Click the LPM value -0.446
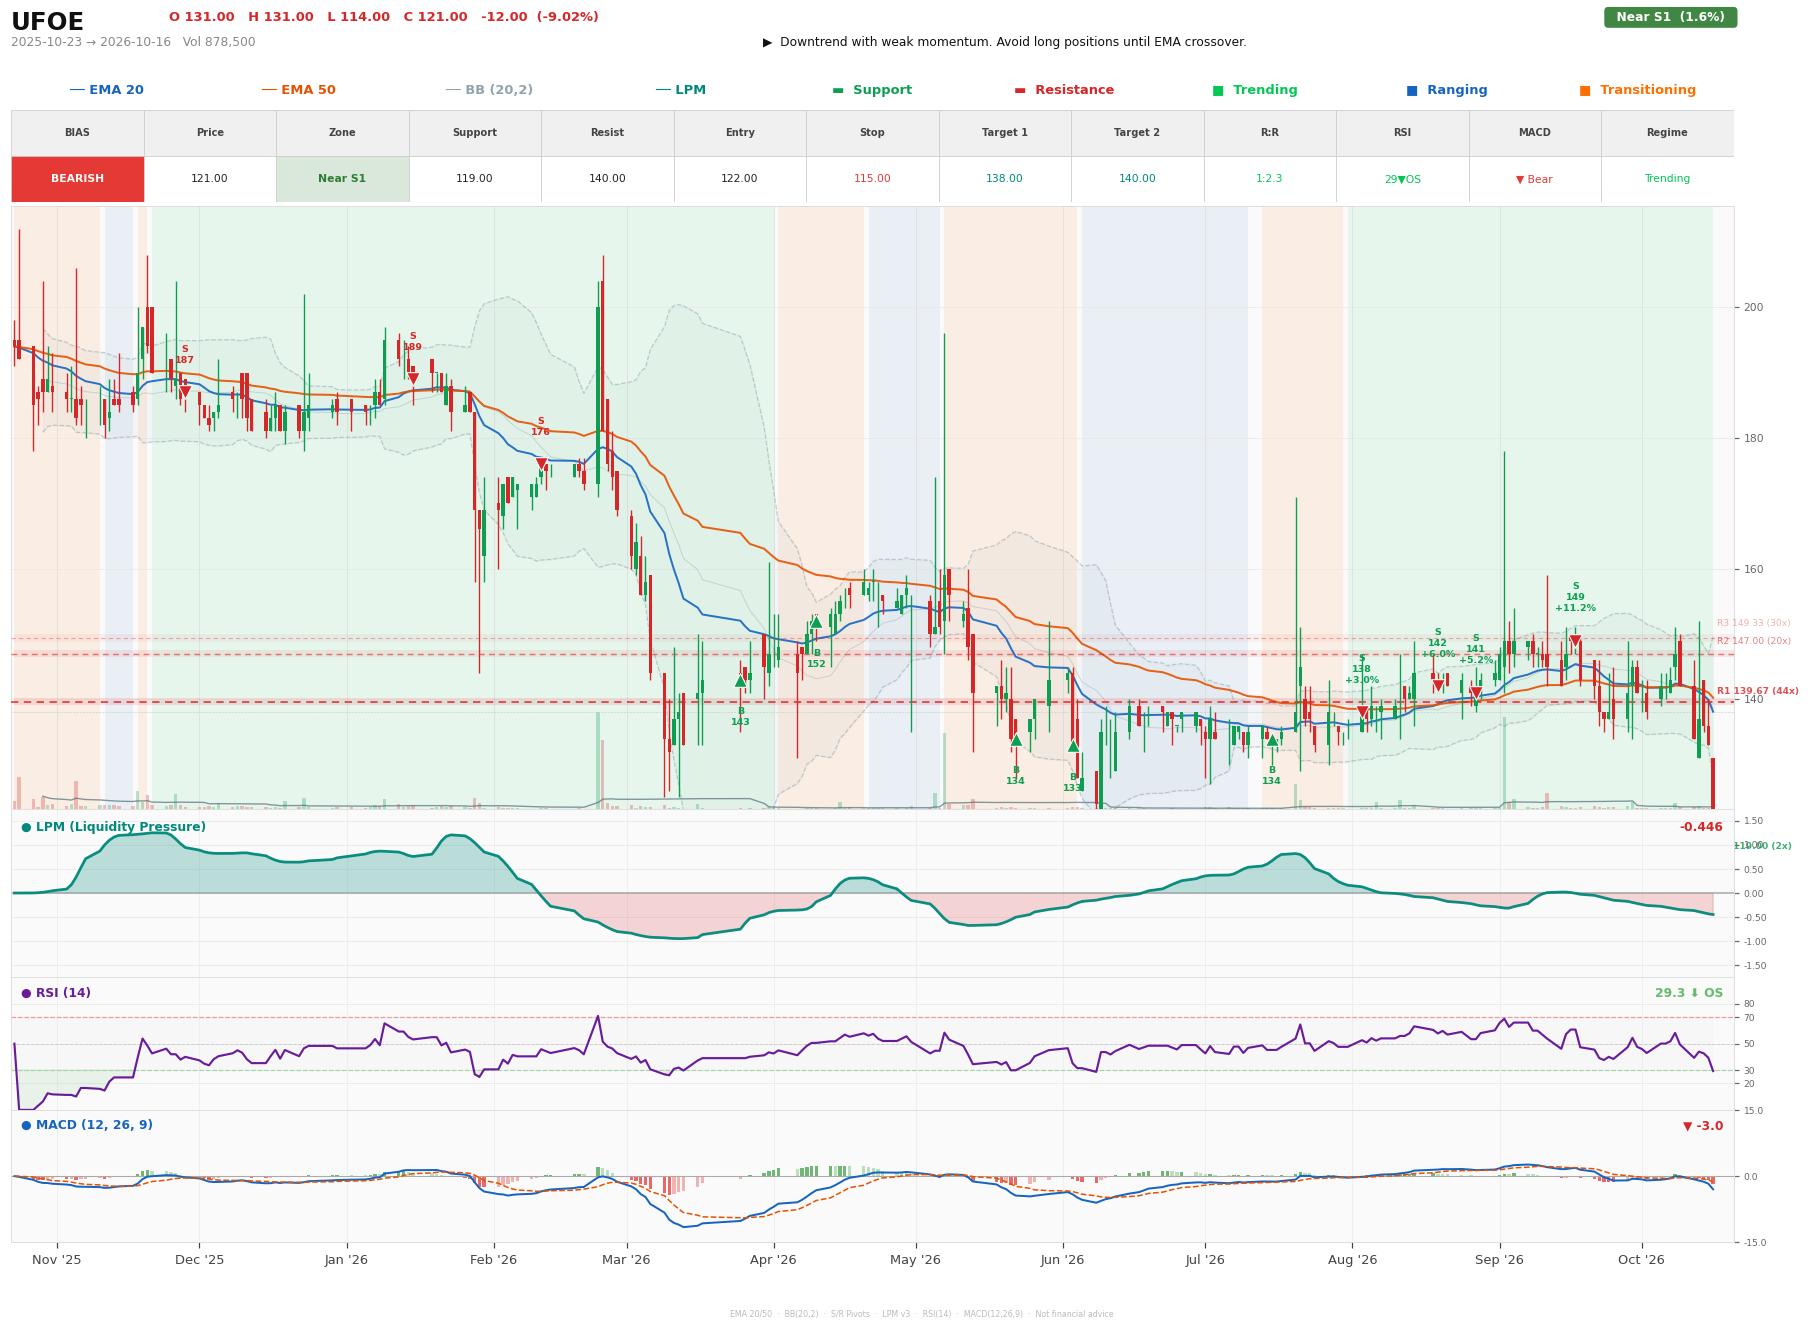This screenshot has height=1330, width=1810. [1701, 827]
